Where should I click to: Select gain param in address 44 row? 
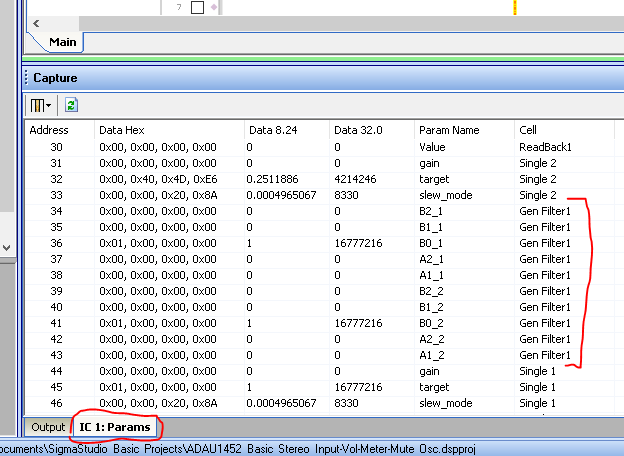(429, 371)
